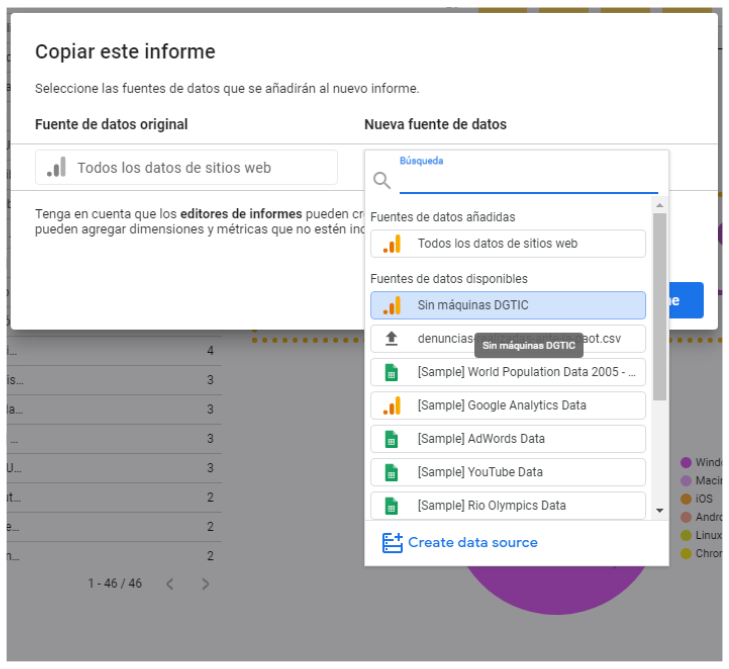Image resolution: width=729 pixels, height=669 pixels.
Task: Select [Sample] YouTube Data source
Action: (x=508, y=472)
